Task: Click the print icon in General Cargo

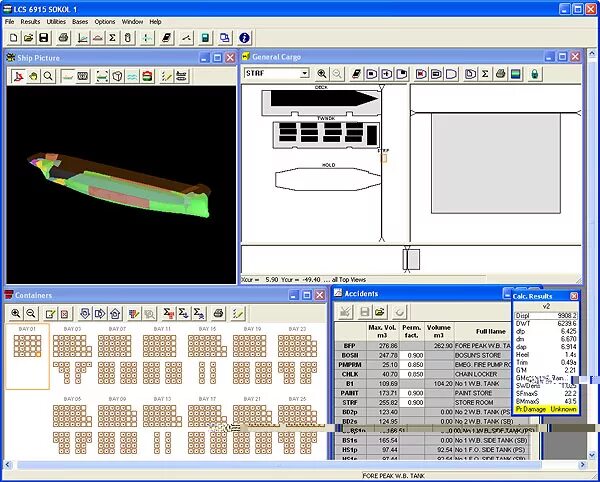Action: (x=501, y=74)
